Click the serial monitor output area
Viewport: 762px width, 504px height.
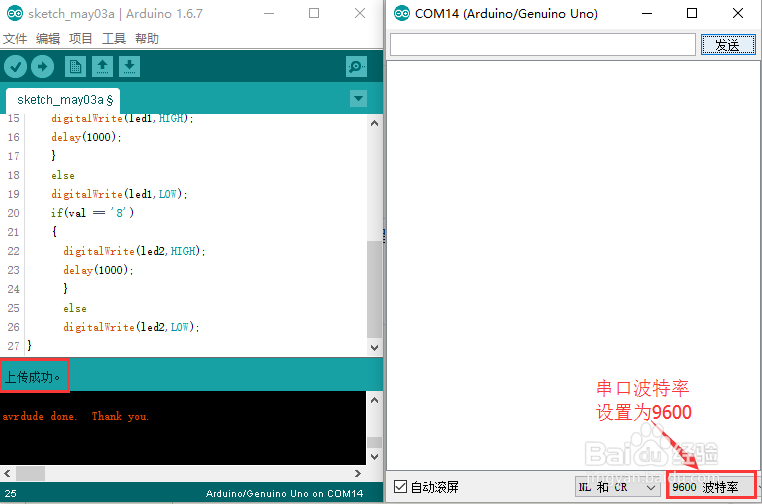coord(573,265)
